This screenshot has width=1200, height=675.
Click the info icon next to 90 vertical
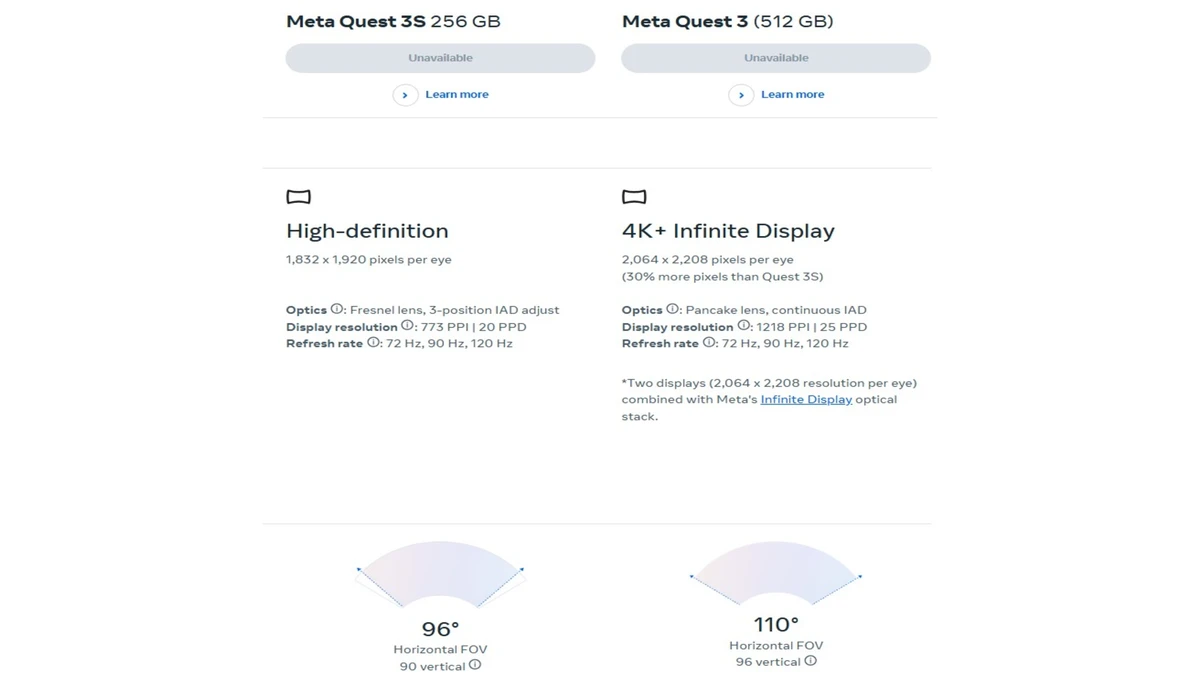475,665
